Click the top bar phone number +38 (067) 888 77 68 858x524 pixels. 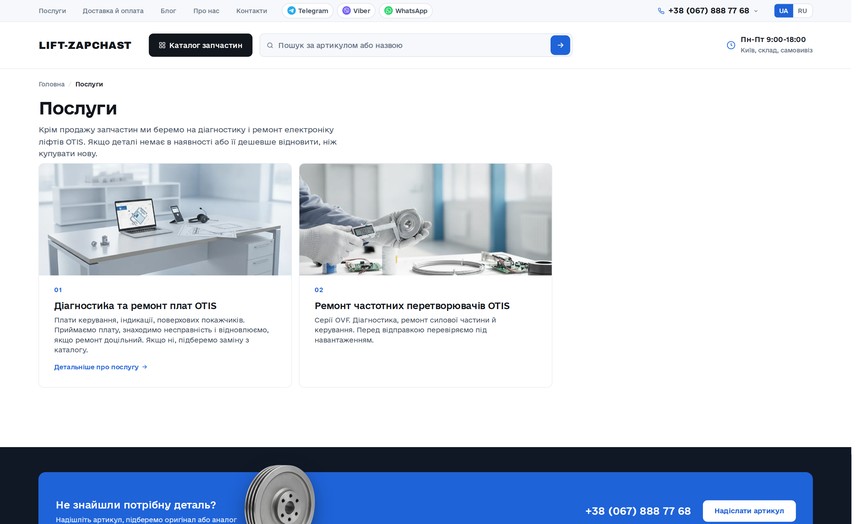click(x=708, y=11)
